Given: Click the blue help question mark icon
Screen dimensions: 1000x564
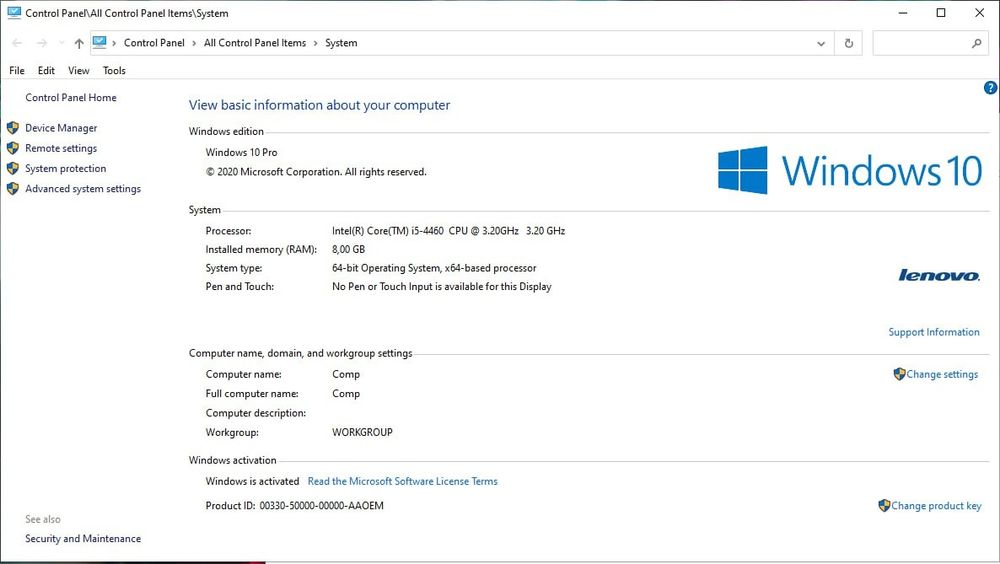Looking at the screenshot, I should click(991, 88).
